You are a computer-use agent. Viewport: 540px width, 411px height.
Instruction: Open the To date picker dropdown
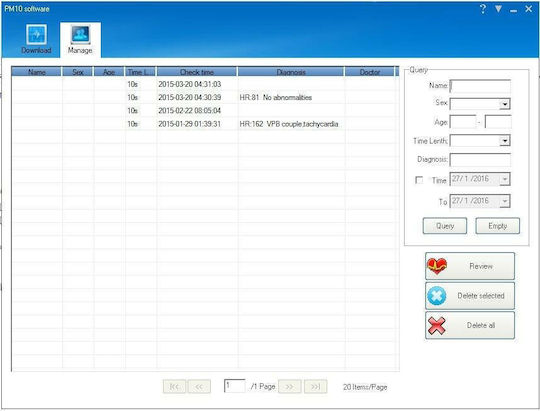[505, 201]
